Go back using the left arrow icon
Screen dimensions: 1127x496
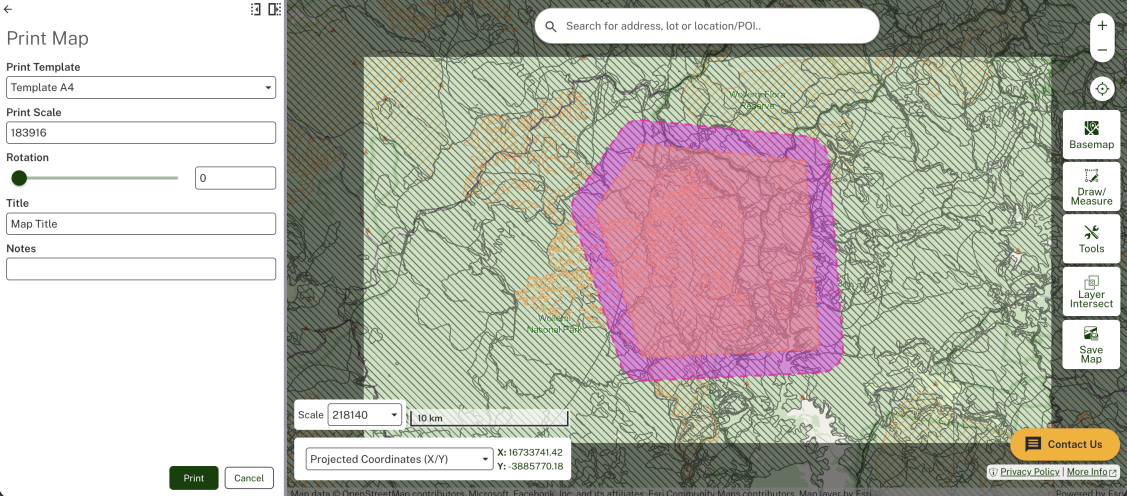(x=8, y=9)
